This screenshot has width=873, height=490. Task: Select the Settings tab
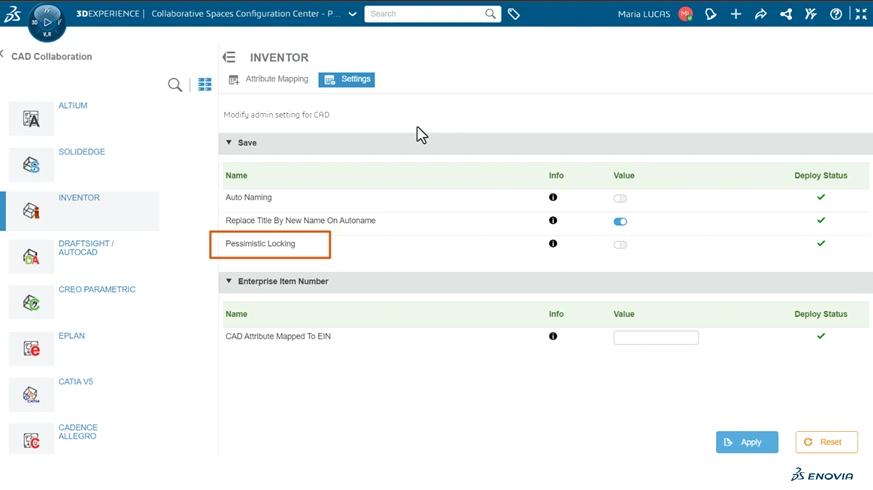point(347,79)
